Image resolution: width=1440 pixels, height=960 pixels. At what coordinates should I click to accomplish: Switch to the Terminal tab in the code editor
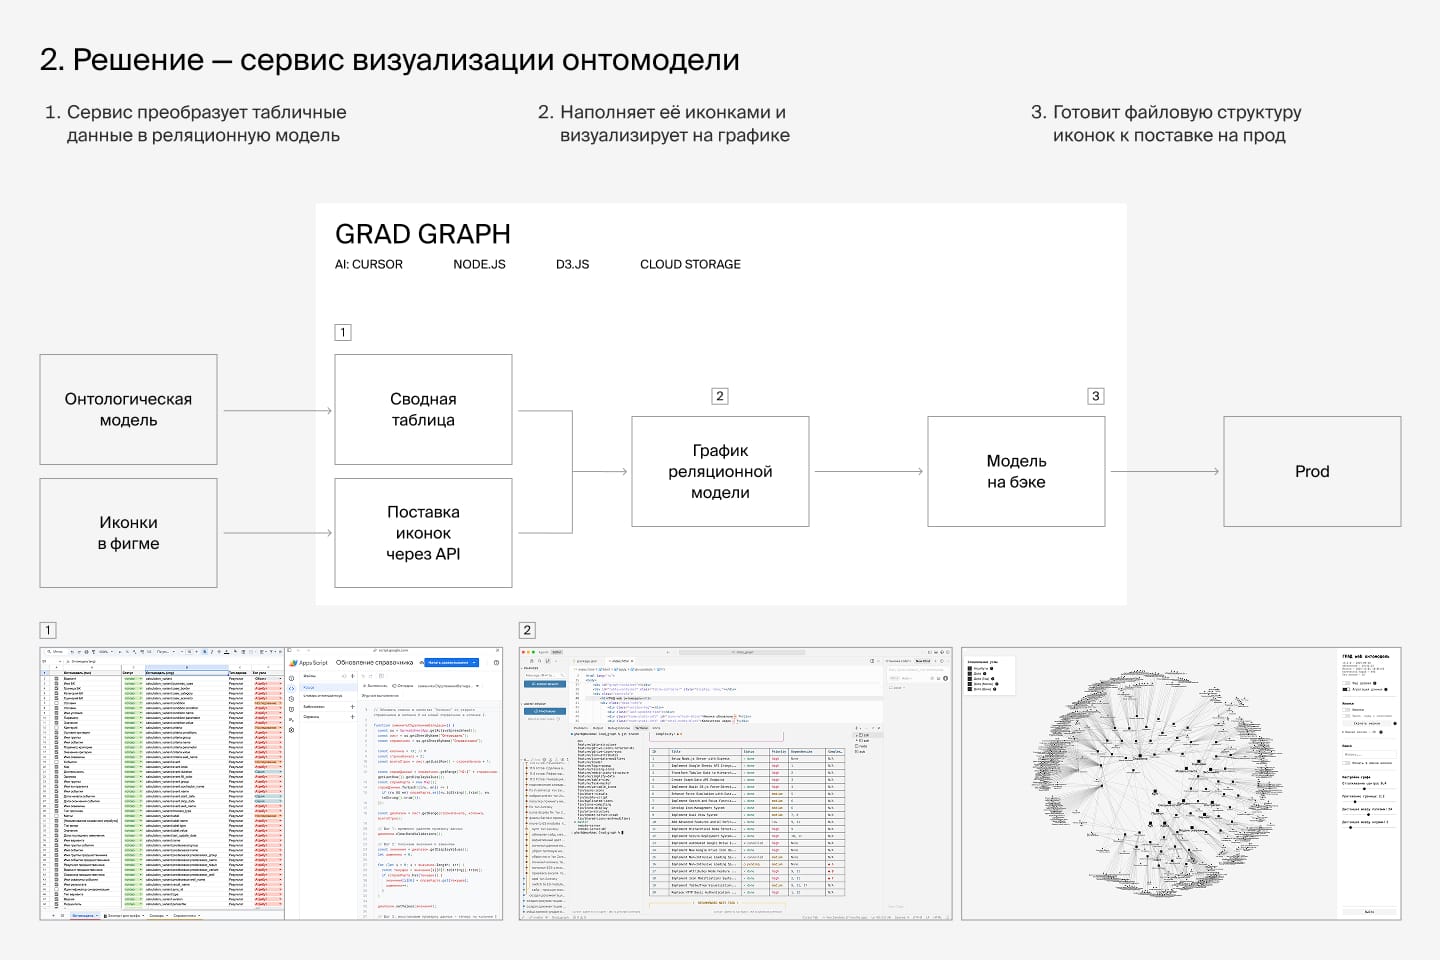click(641, 728)
